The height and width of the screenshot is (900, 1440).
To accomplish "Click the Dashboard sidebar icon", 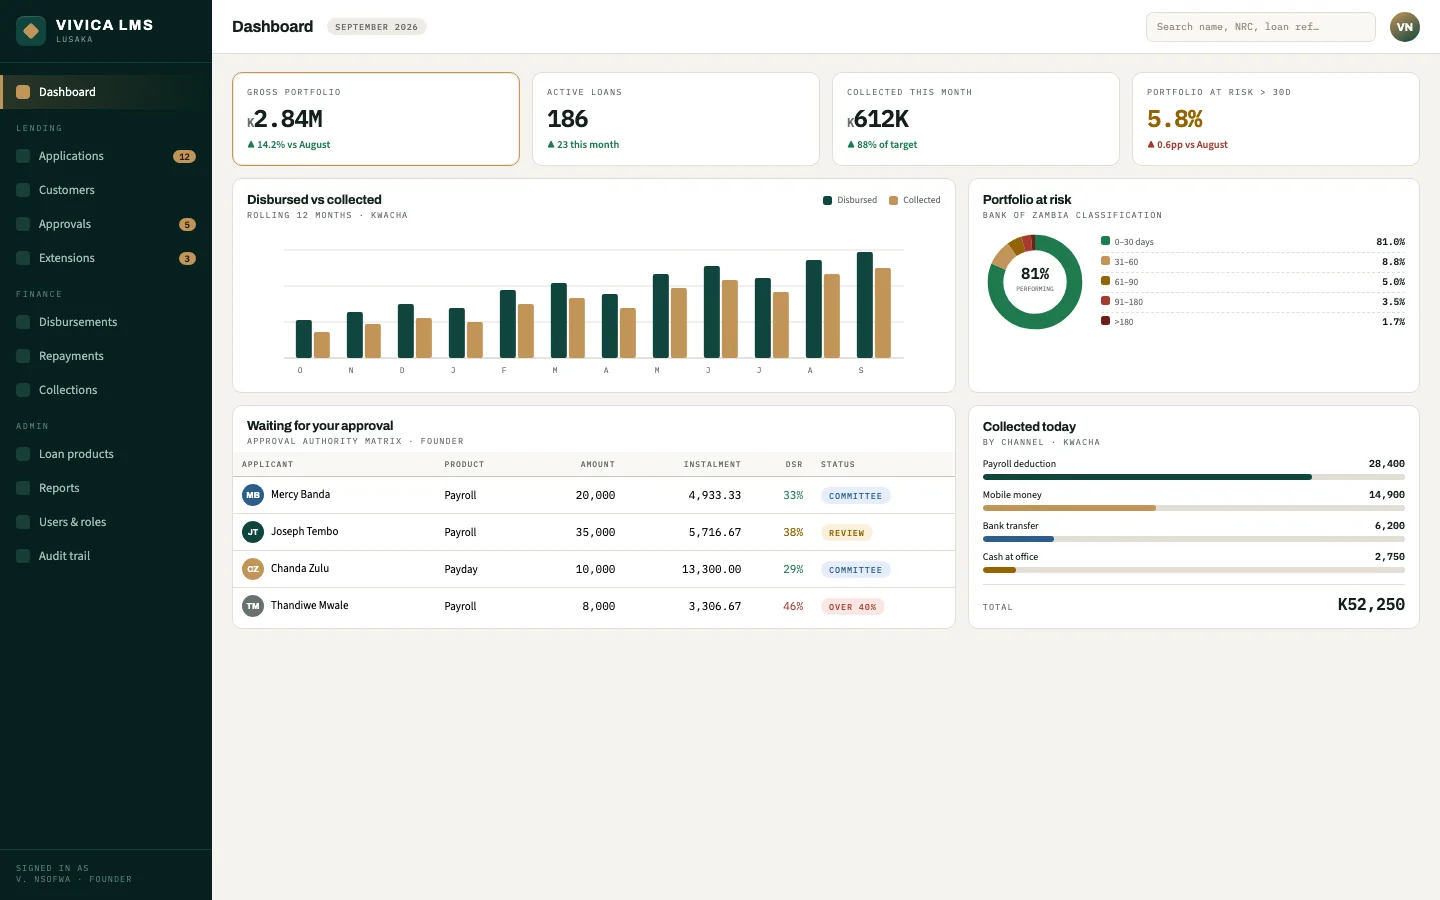I will pos(23,92).
